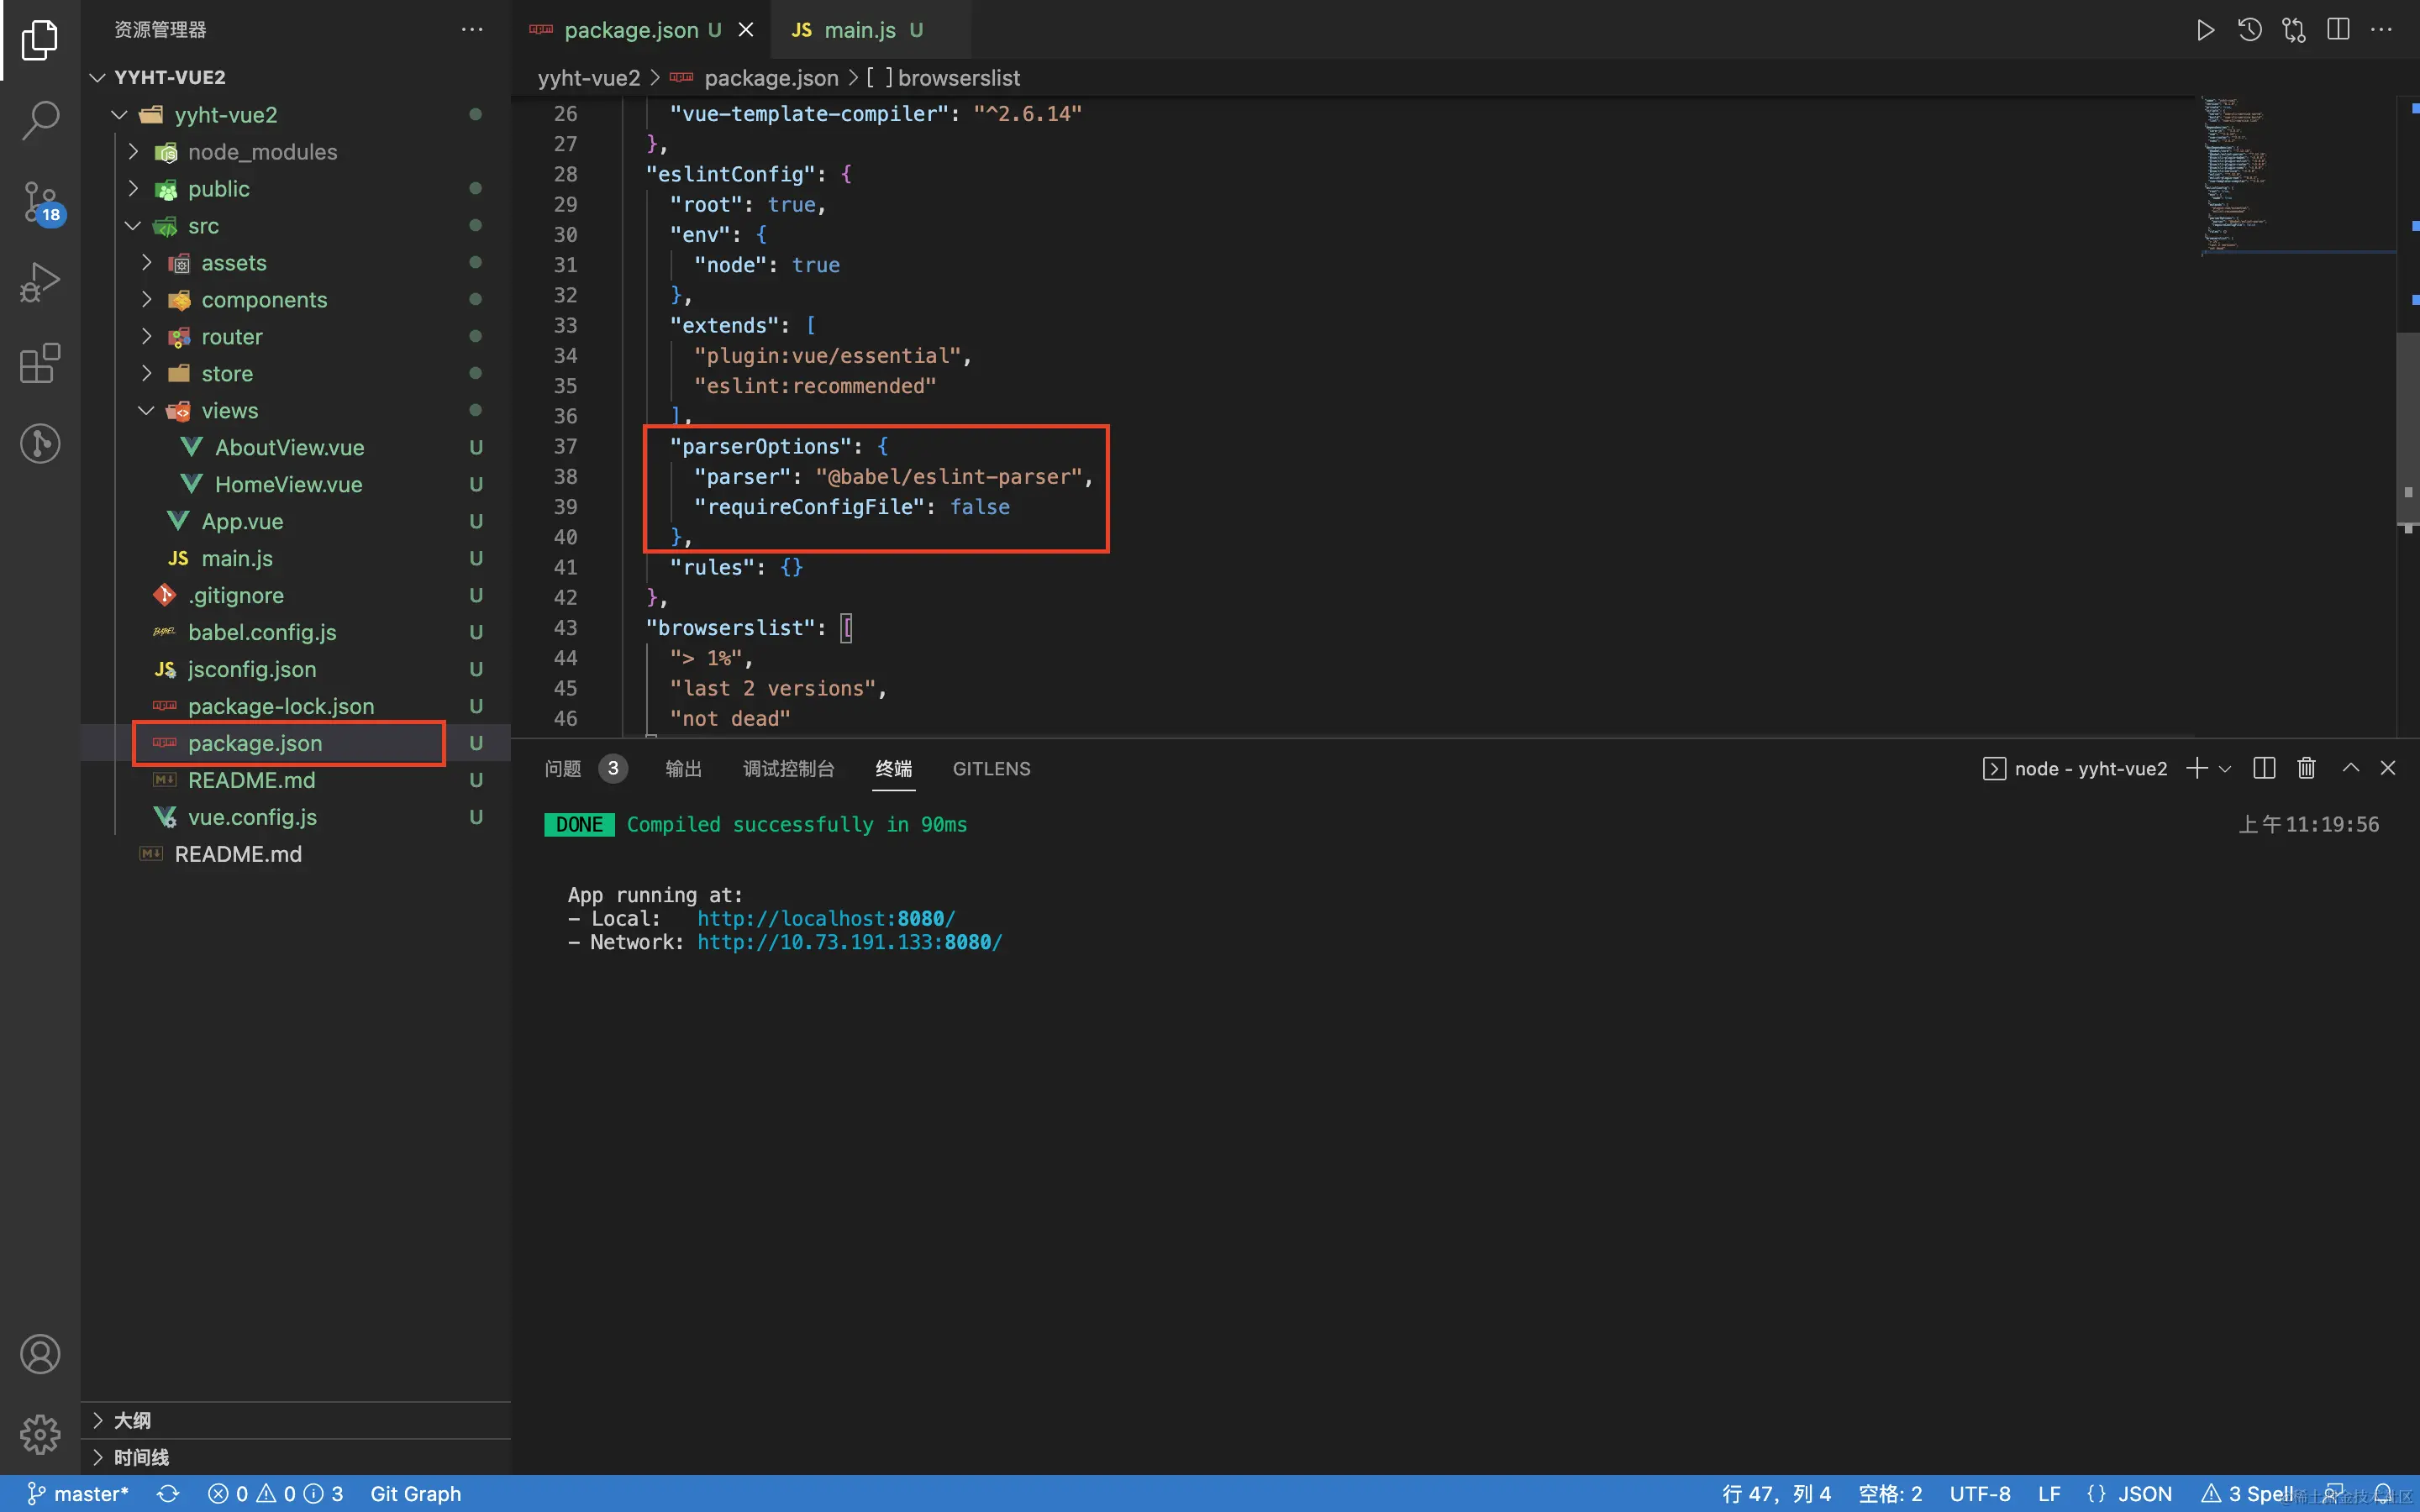Open the Extensions view
2420x1512 pixels.
click(40, 363)
